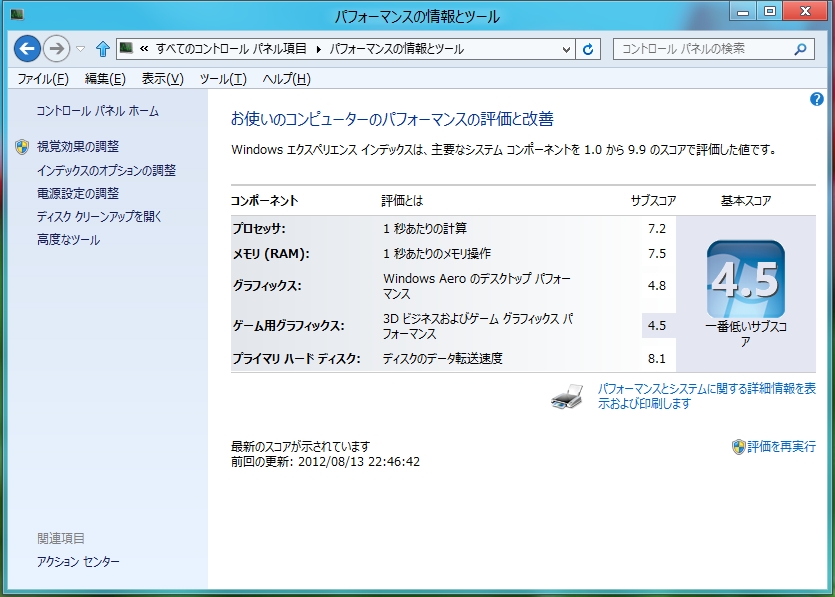Open the recent locations dropdown arrow
This screenshot has width=835, height=597.
(80, 49)
